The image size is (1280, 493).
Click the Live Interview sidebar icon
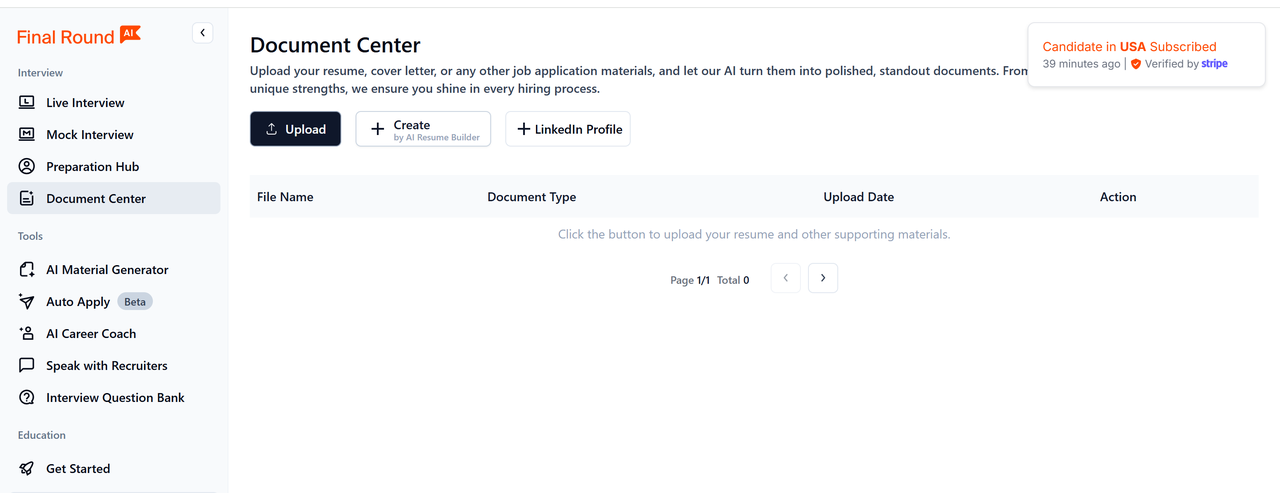coord(27,103)
